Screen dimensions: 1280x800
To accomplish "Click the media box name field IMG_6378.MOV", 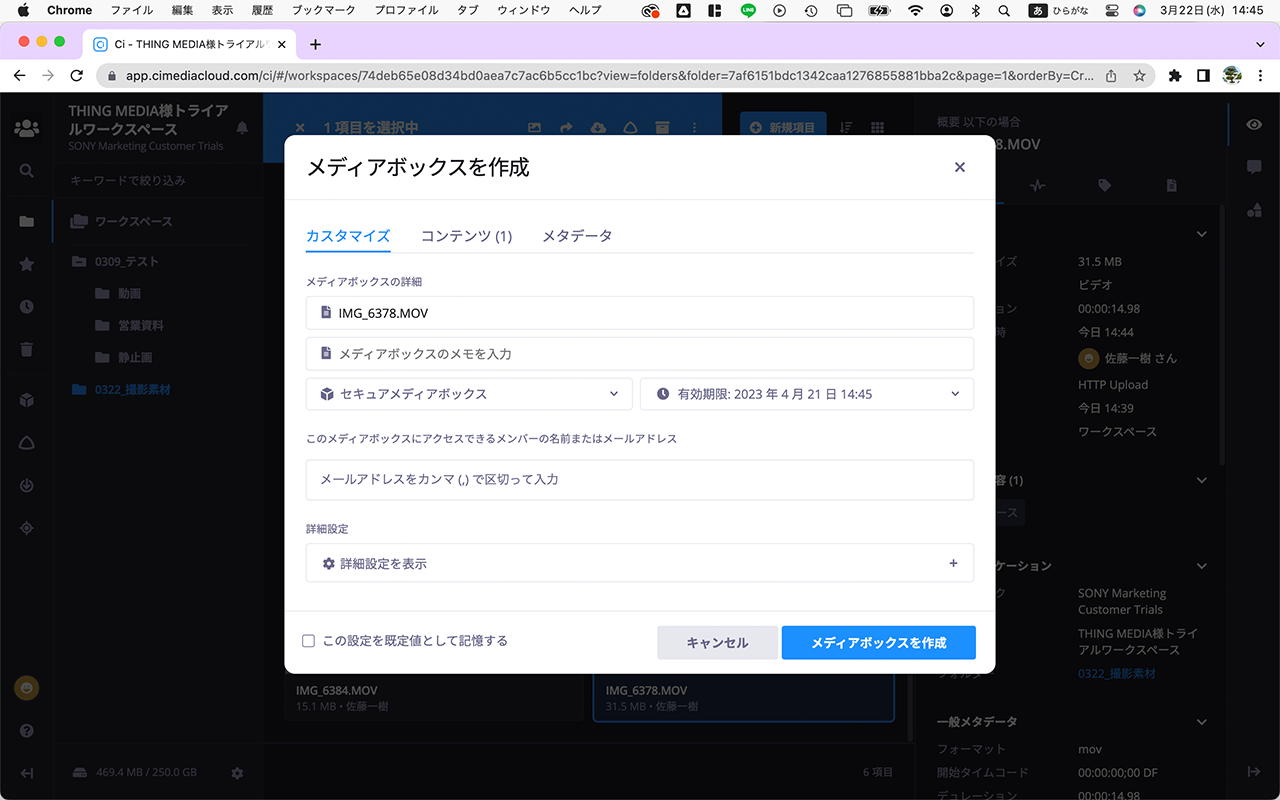I will 640,313.
